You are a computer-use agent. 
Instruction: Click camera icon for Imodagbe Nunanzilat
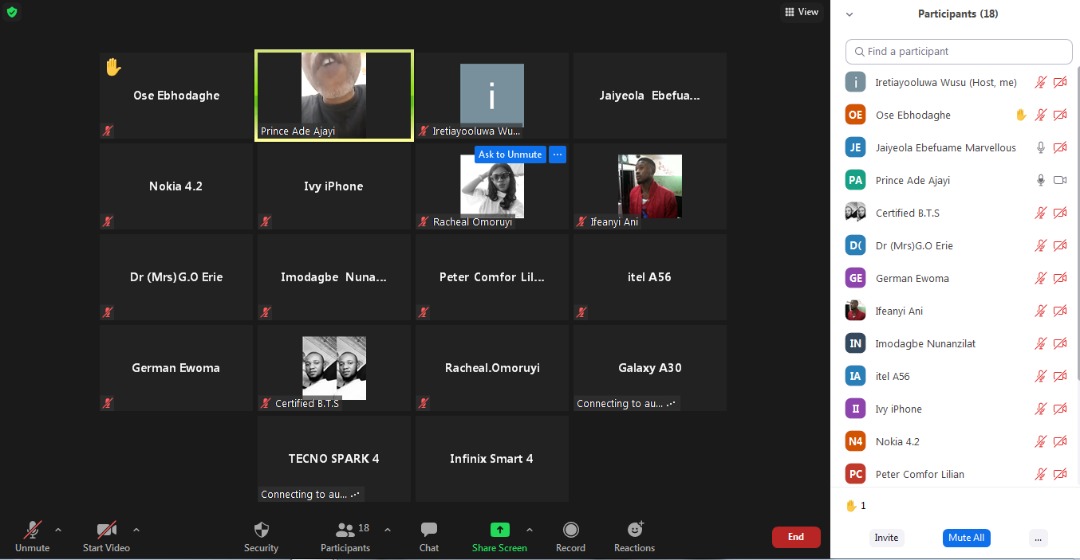click(1060, 343)
